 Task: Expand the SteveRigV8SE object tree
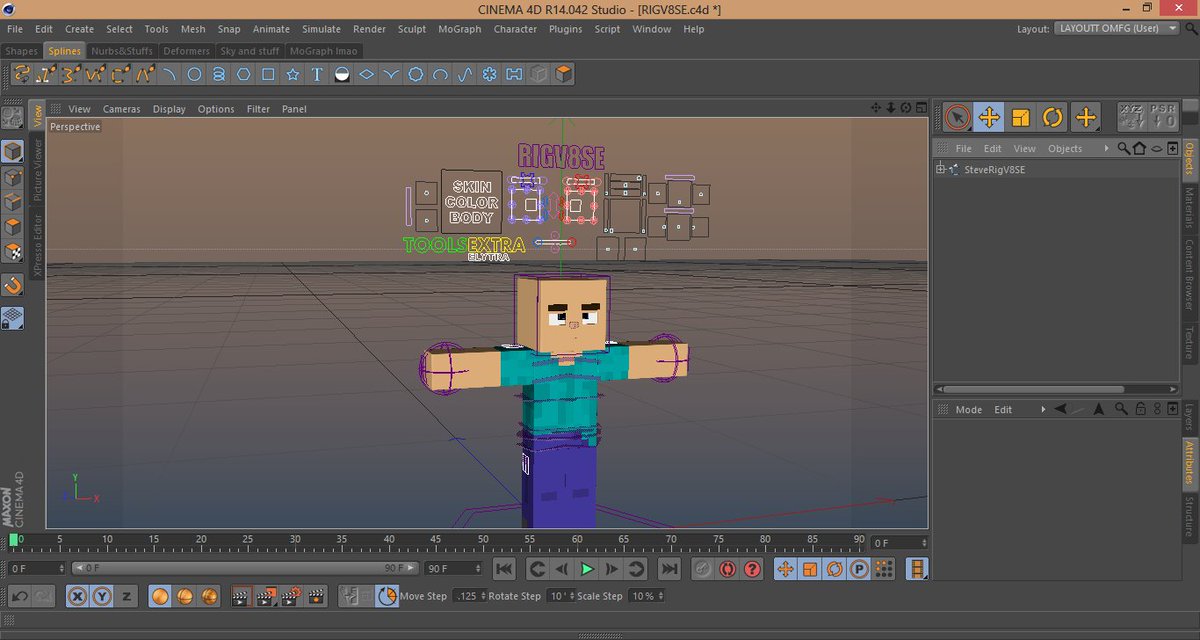tap(940, 169)
